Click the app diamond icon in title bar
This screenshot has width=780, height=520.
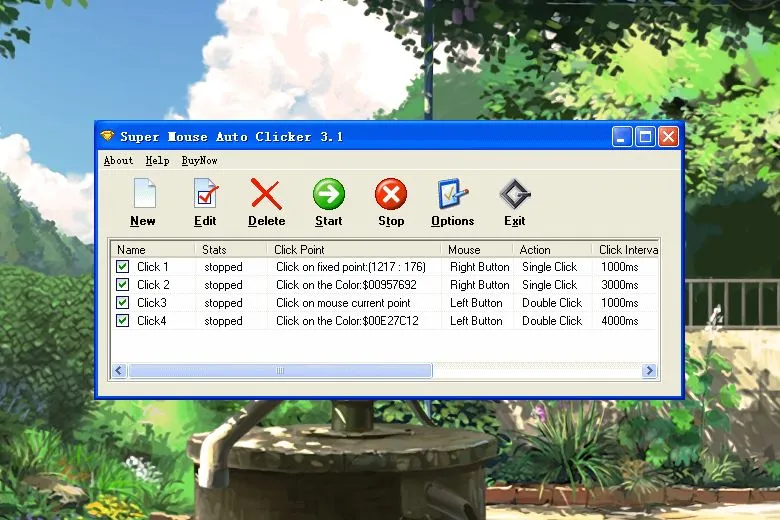pyautogui.click(x=107, y=136)
